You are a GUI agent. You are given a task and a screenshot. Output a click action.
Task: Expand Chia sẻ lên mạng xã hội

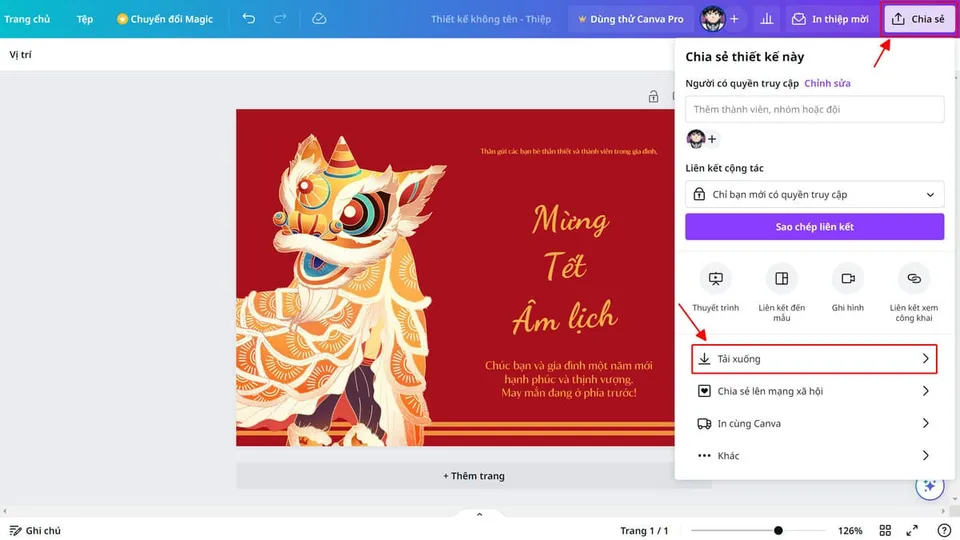(814, 391)
